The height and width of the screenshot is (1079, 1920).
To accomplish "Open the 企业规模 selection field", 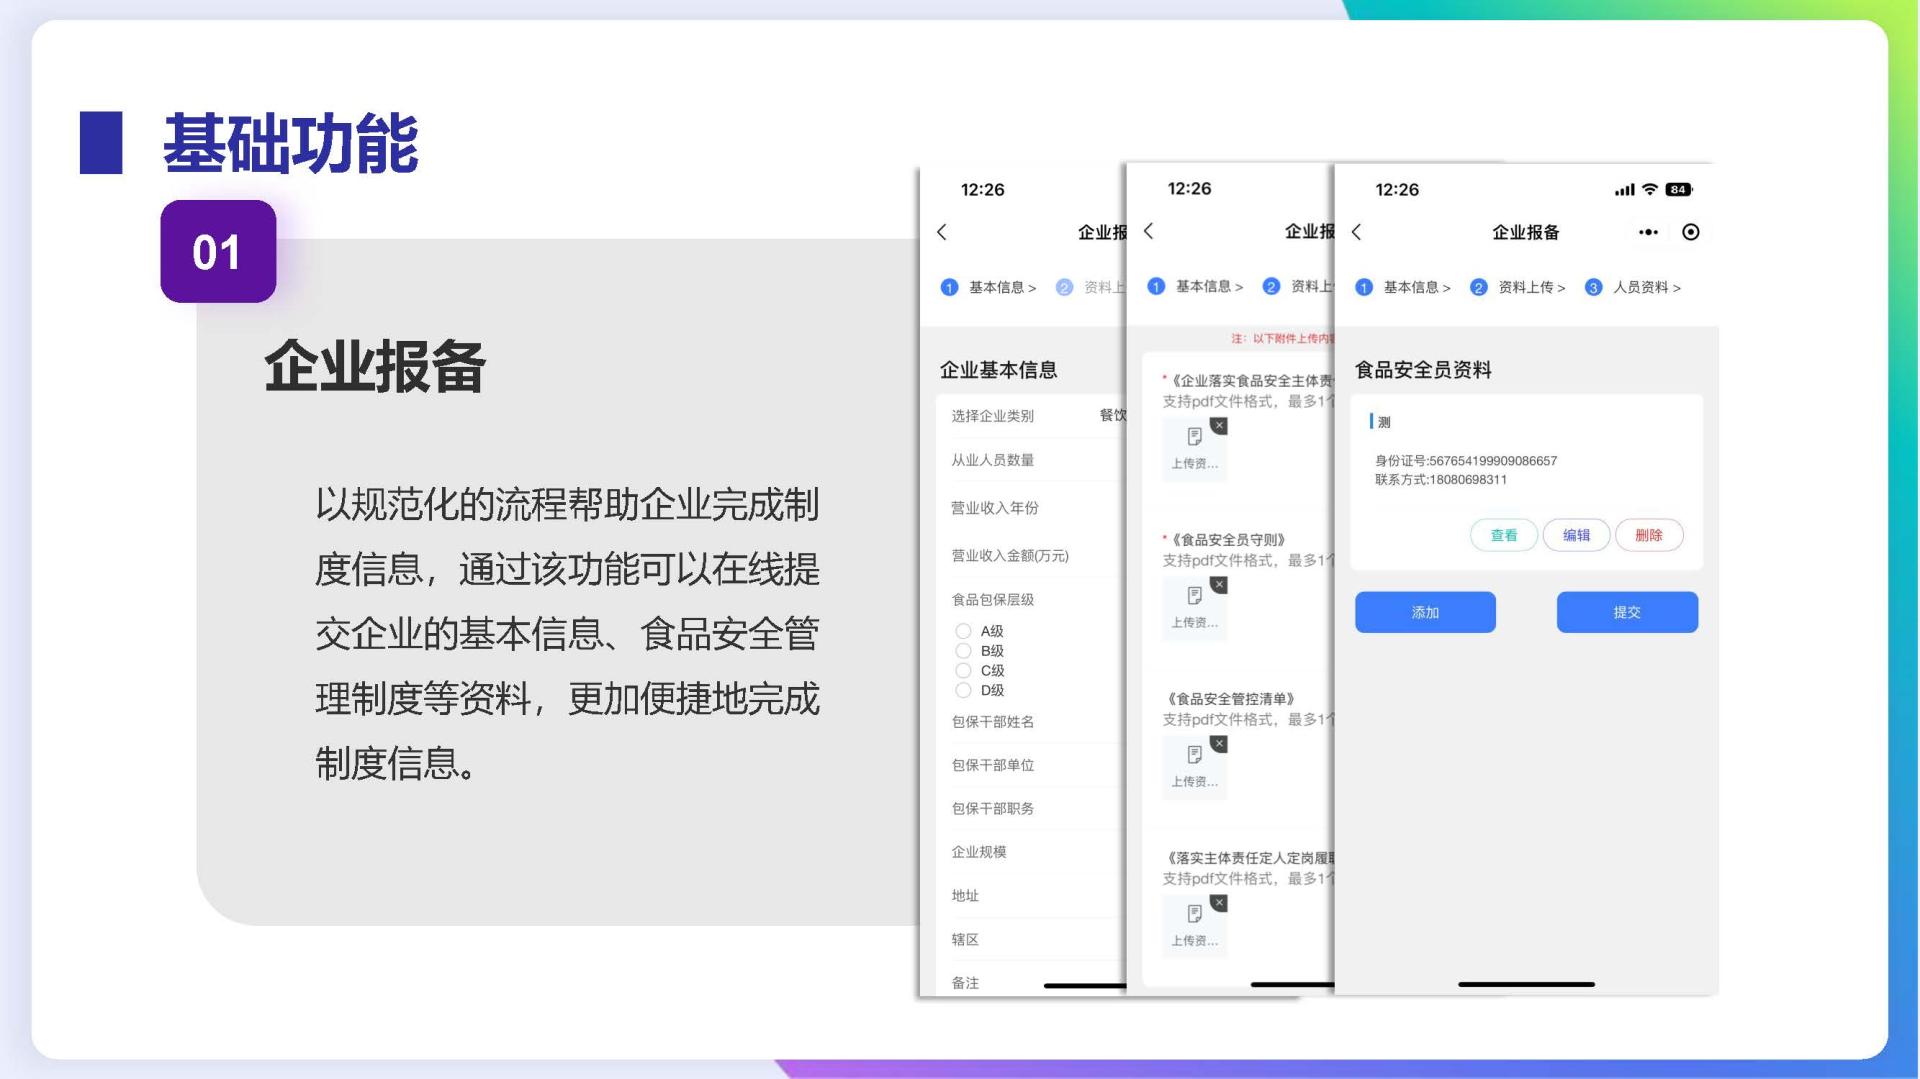I will (1030, 852).
